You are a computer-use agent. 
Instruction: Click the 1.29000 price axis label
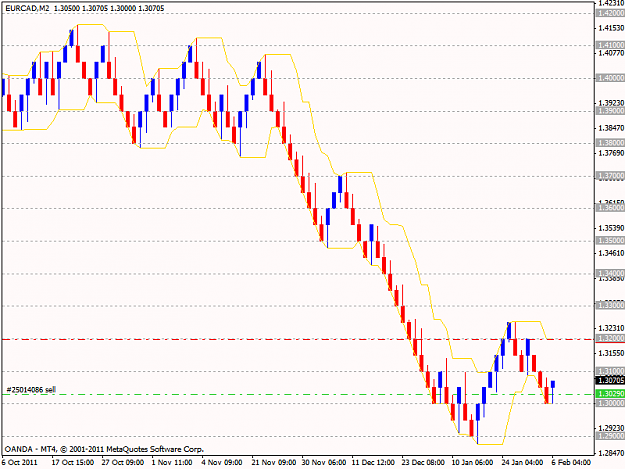pos(610,436)
